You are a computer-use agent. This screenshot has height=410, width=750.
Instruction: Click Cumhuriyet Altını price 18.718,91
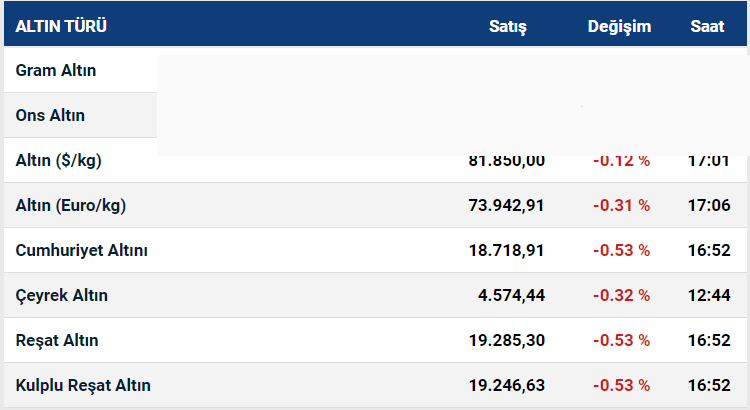tap(506, 250)
